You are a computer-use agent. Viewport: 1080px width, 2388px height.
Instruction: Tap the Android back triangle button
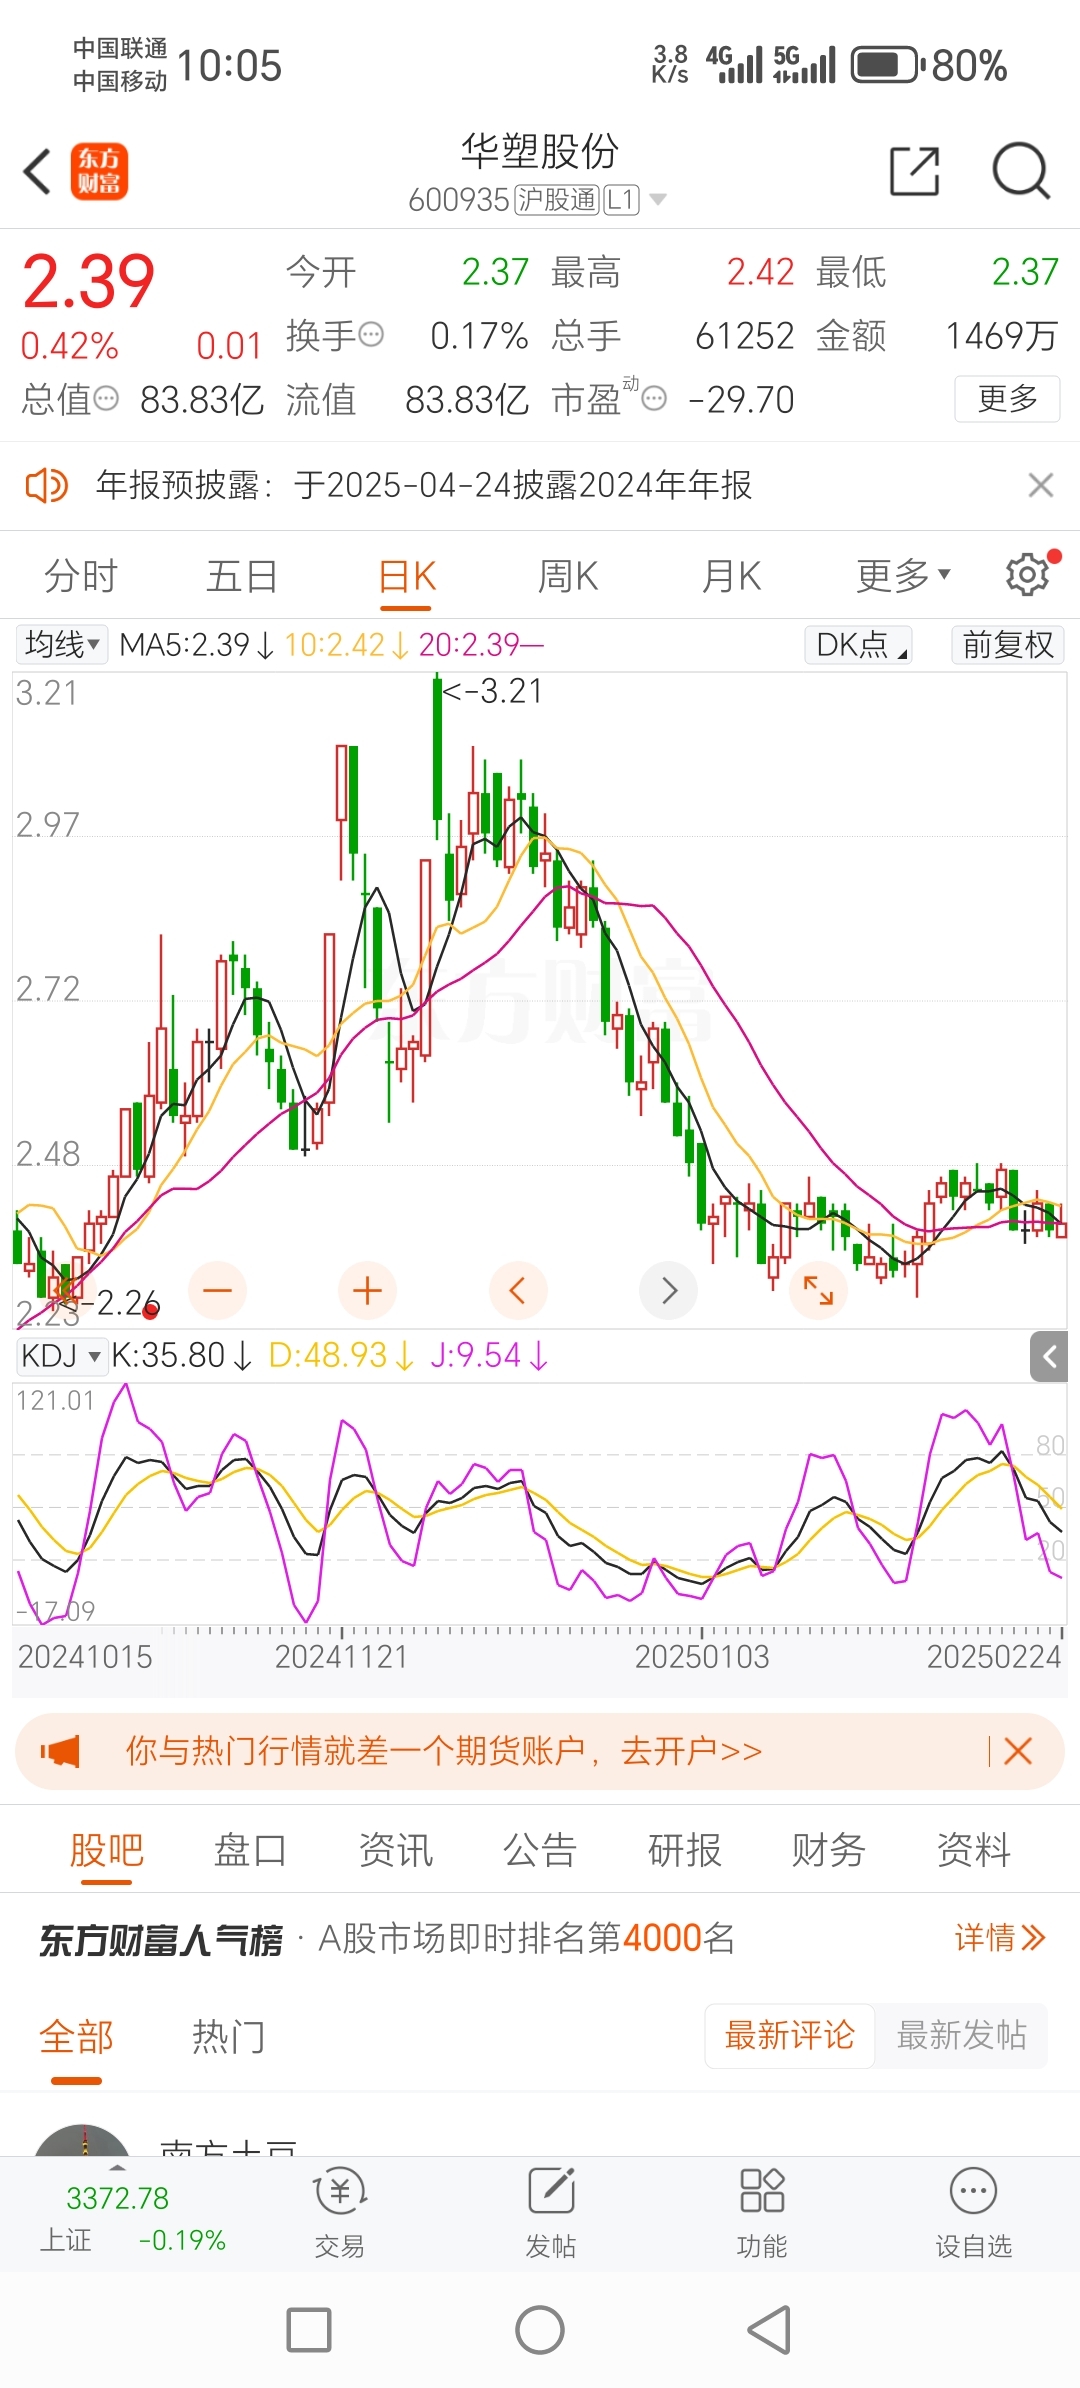(770, 2330)
